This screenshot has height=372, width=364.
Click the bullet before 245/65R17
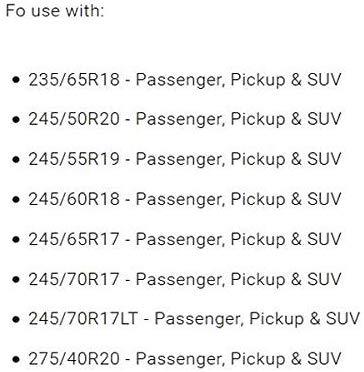pos(15,239)
